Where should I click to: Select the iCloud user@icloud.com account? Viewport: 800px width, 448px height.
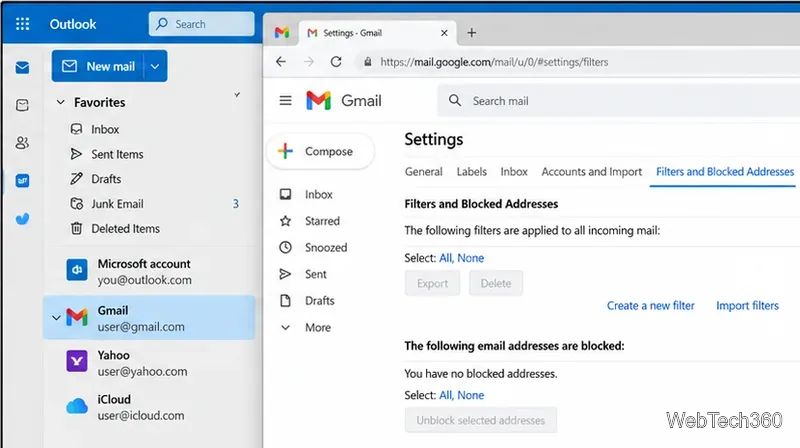click(x=149, y=407)
